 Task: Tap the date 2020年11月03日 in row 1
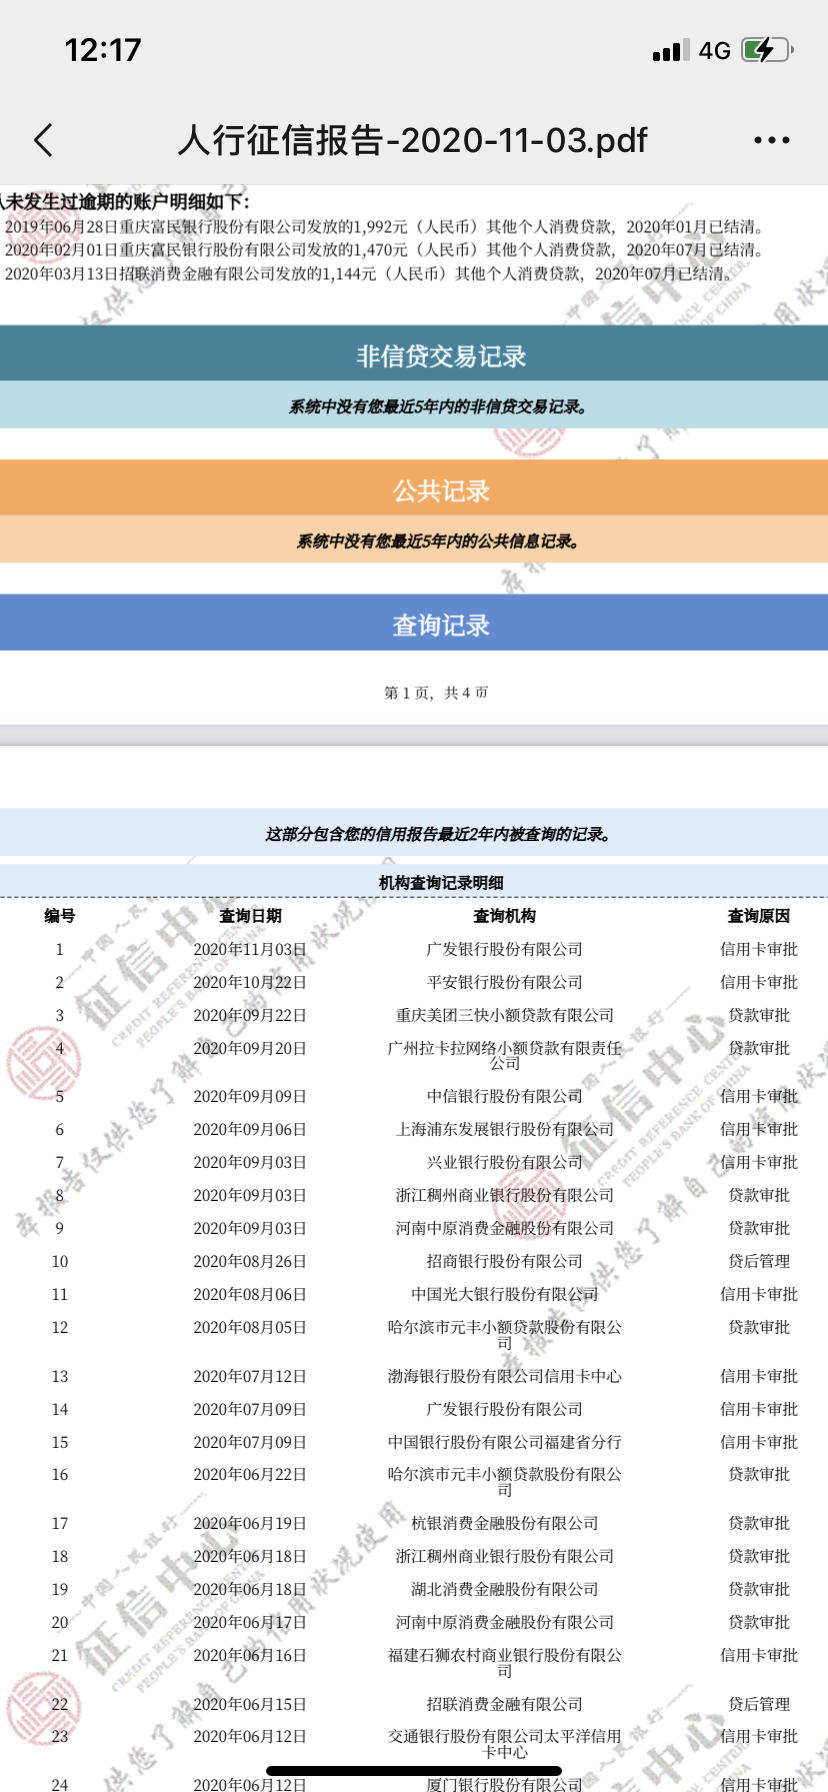(x=250, y=949)
